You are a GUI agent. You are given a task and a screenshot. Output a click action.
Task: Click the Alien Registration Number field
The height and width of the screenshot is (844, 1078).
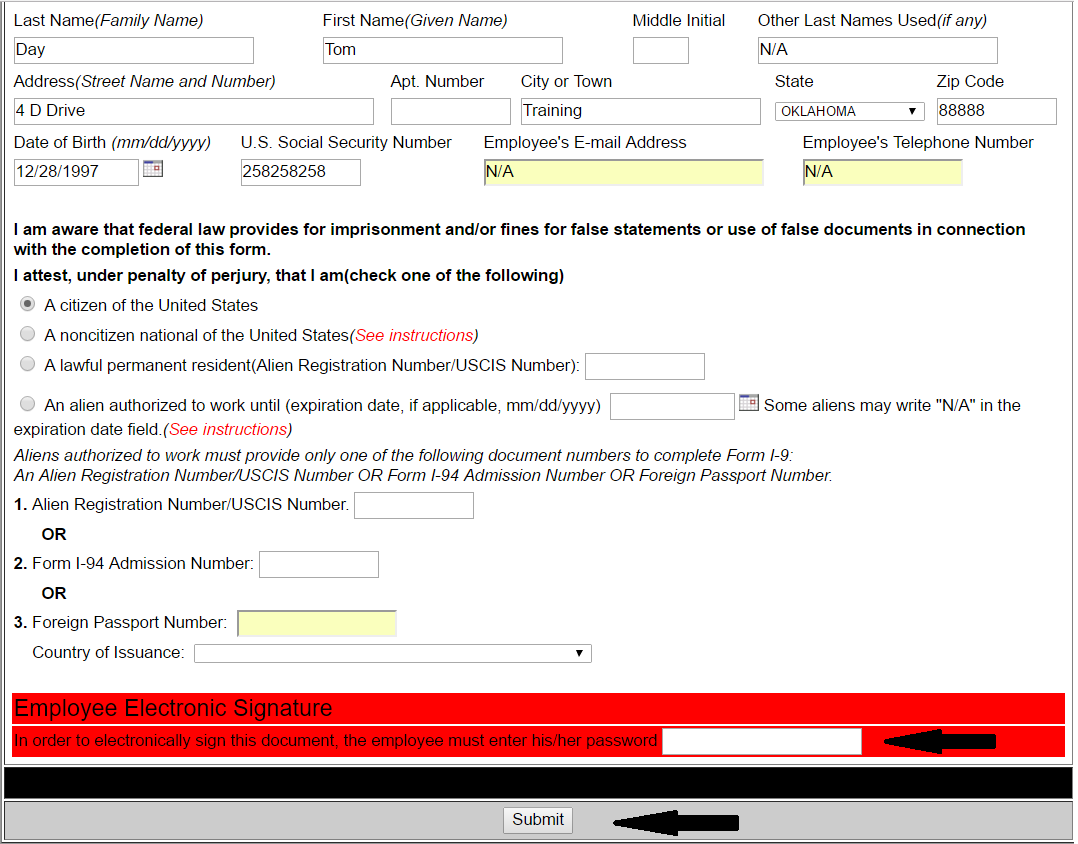[x=413, y=505]
